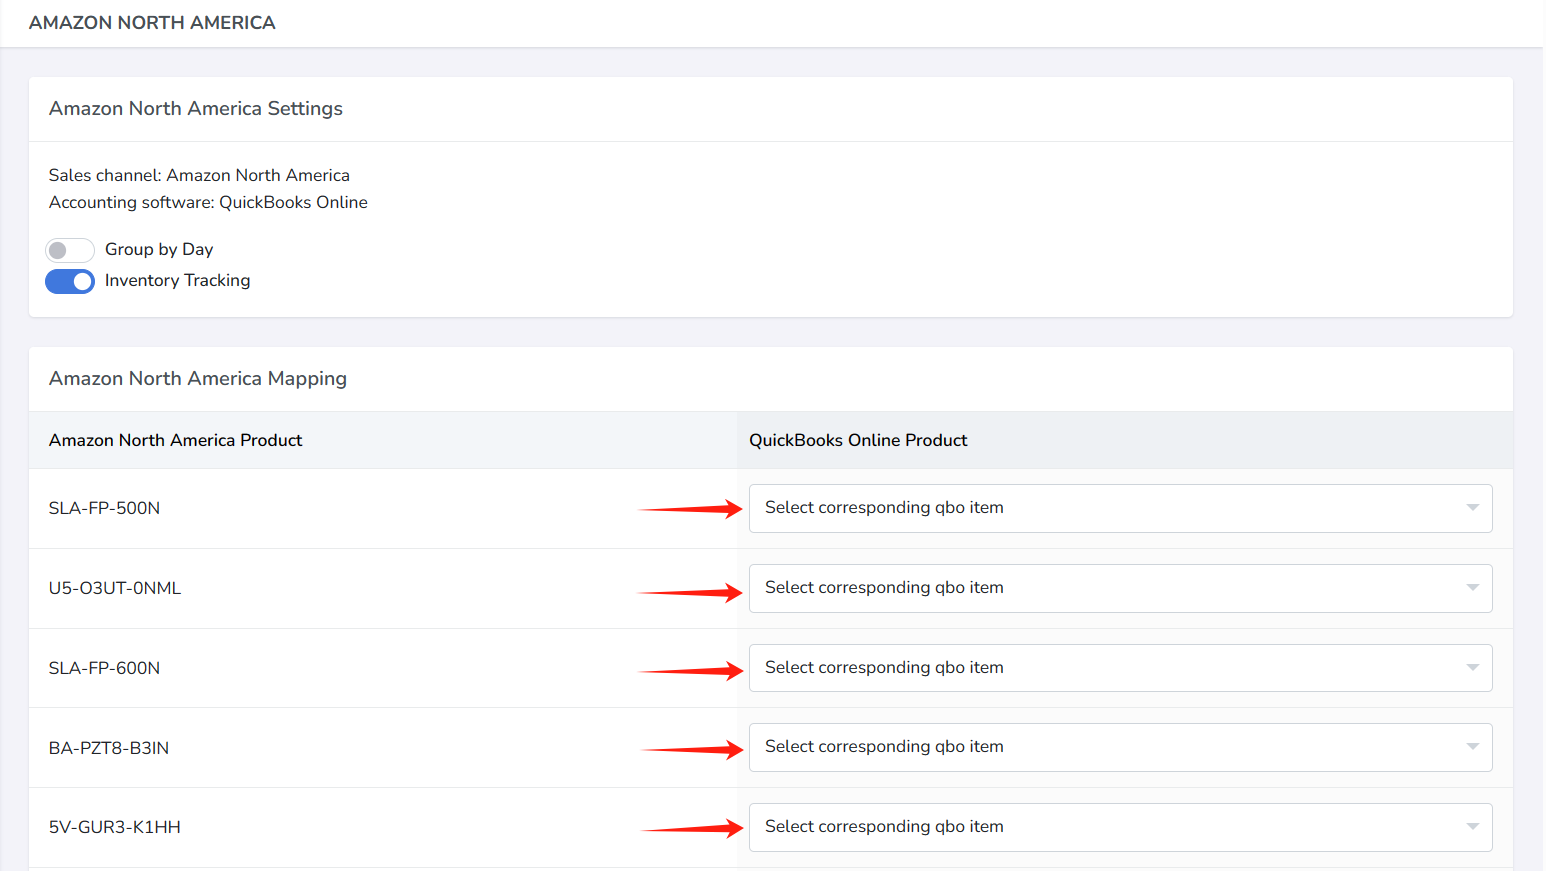Click the Sales channel: Amazon North America line
Viewport: 1546px width, 871px height.
coord(199,175)
